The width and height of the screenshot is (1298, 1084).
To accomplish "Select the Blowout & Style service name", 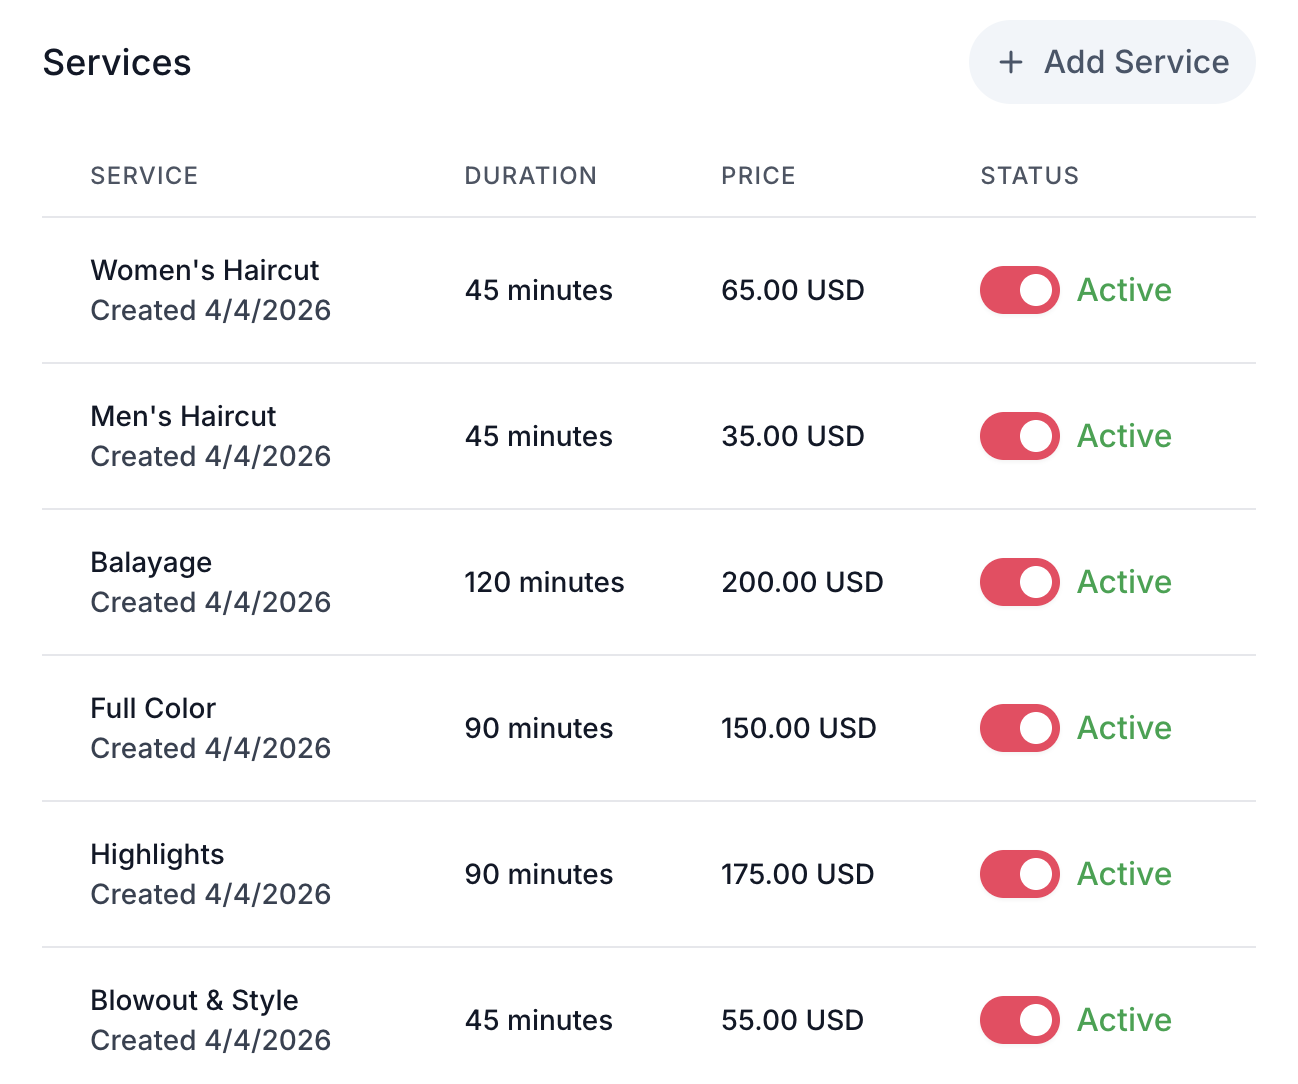I will (194, 1001).
